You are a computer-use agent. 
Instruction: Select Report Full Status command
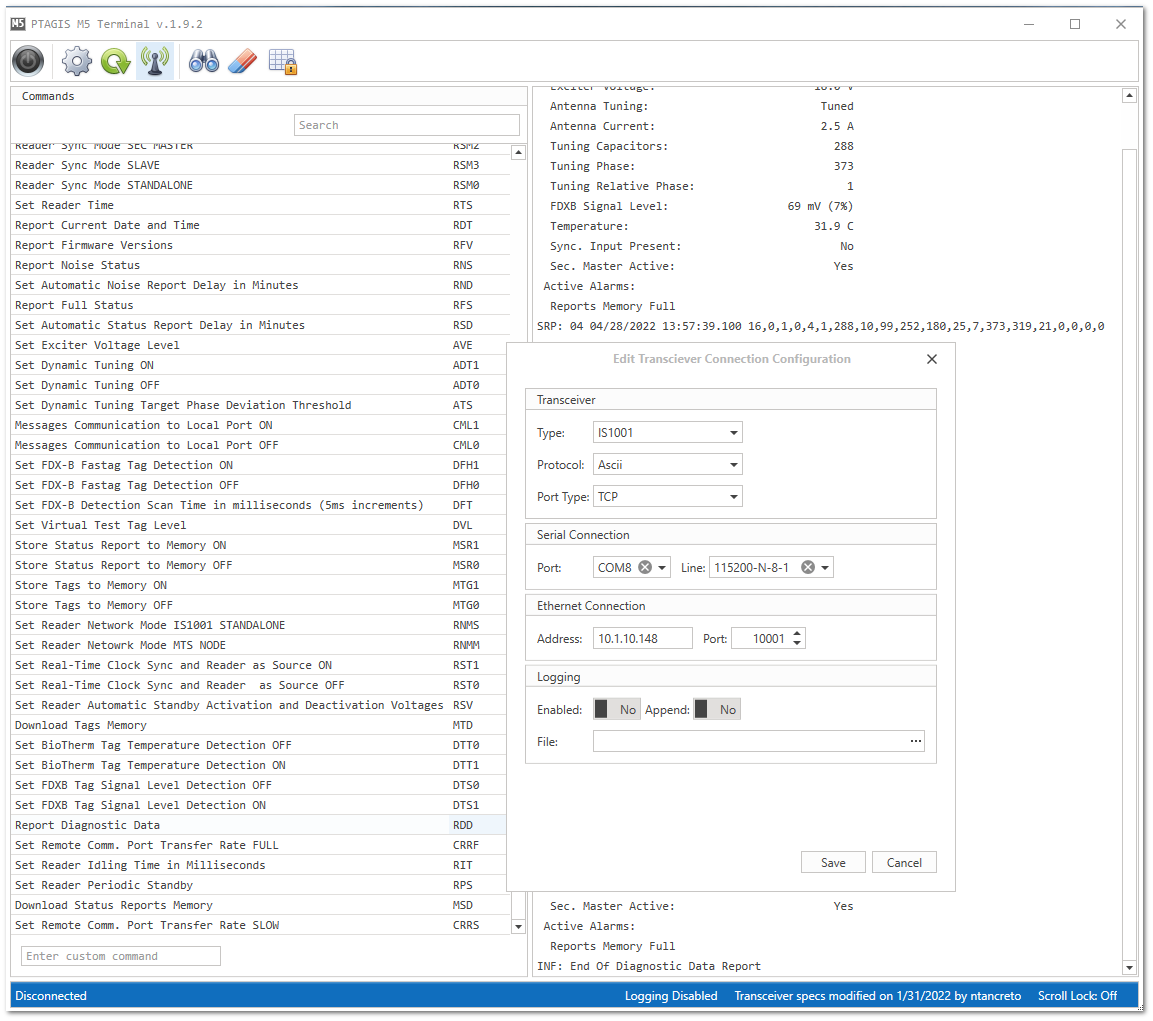(259, 305)
